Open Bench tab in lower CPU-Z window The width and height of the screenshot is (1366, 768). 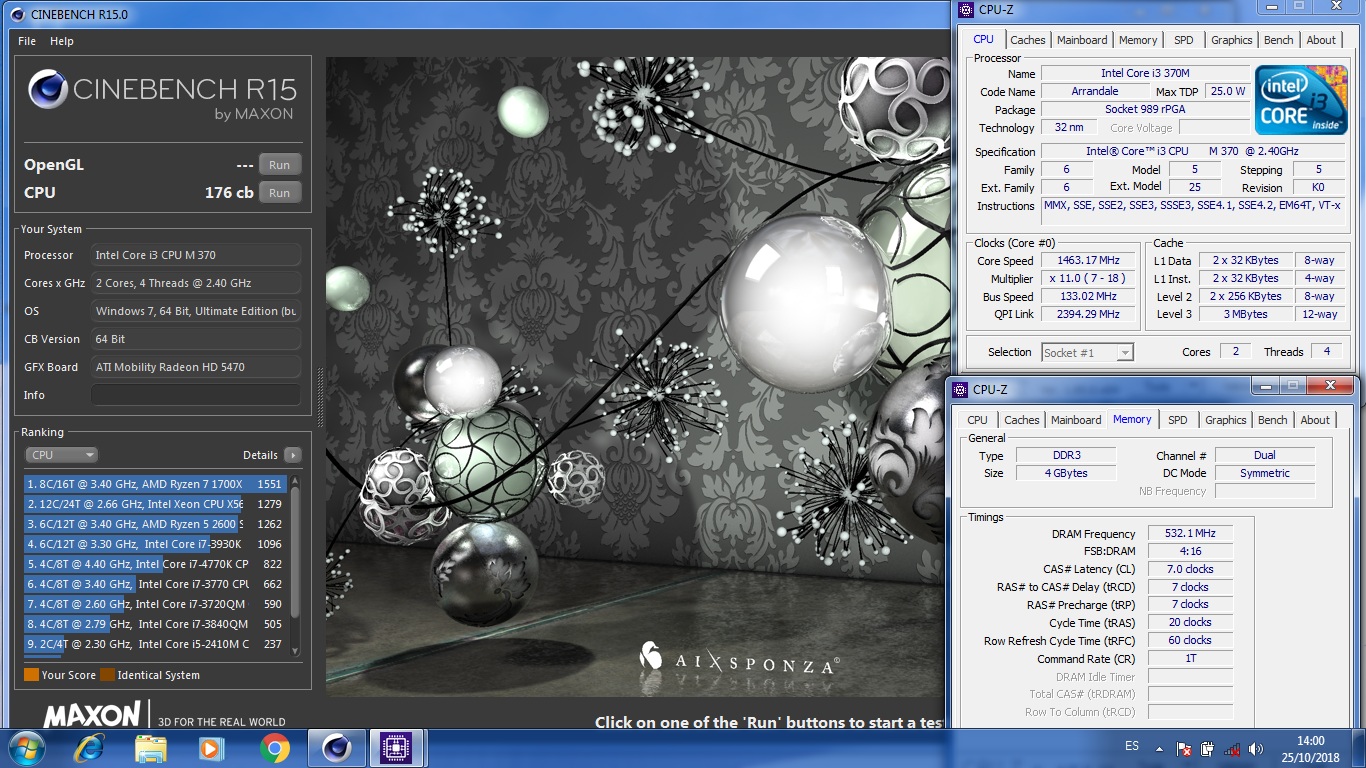1272,420
